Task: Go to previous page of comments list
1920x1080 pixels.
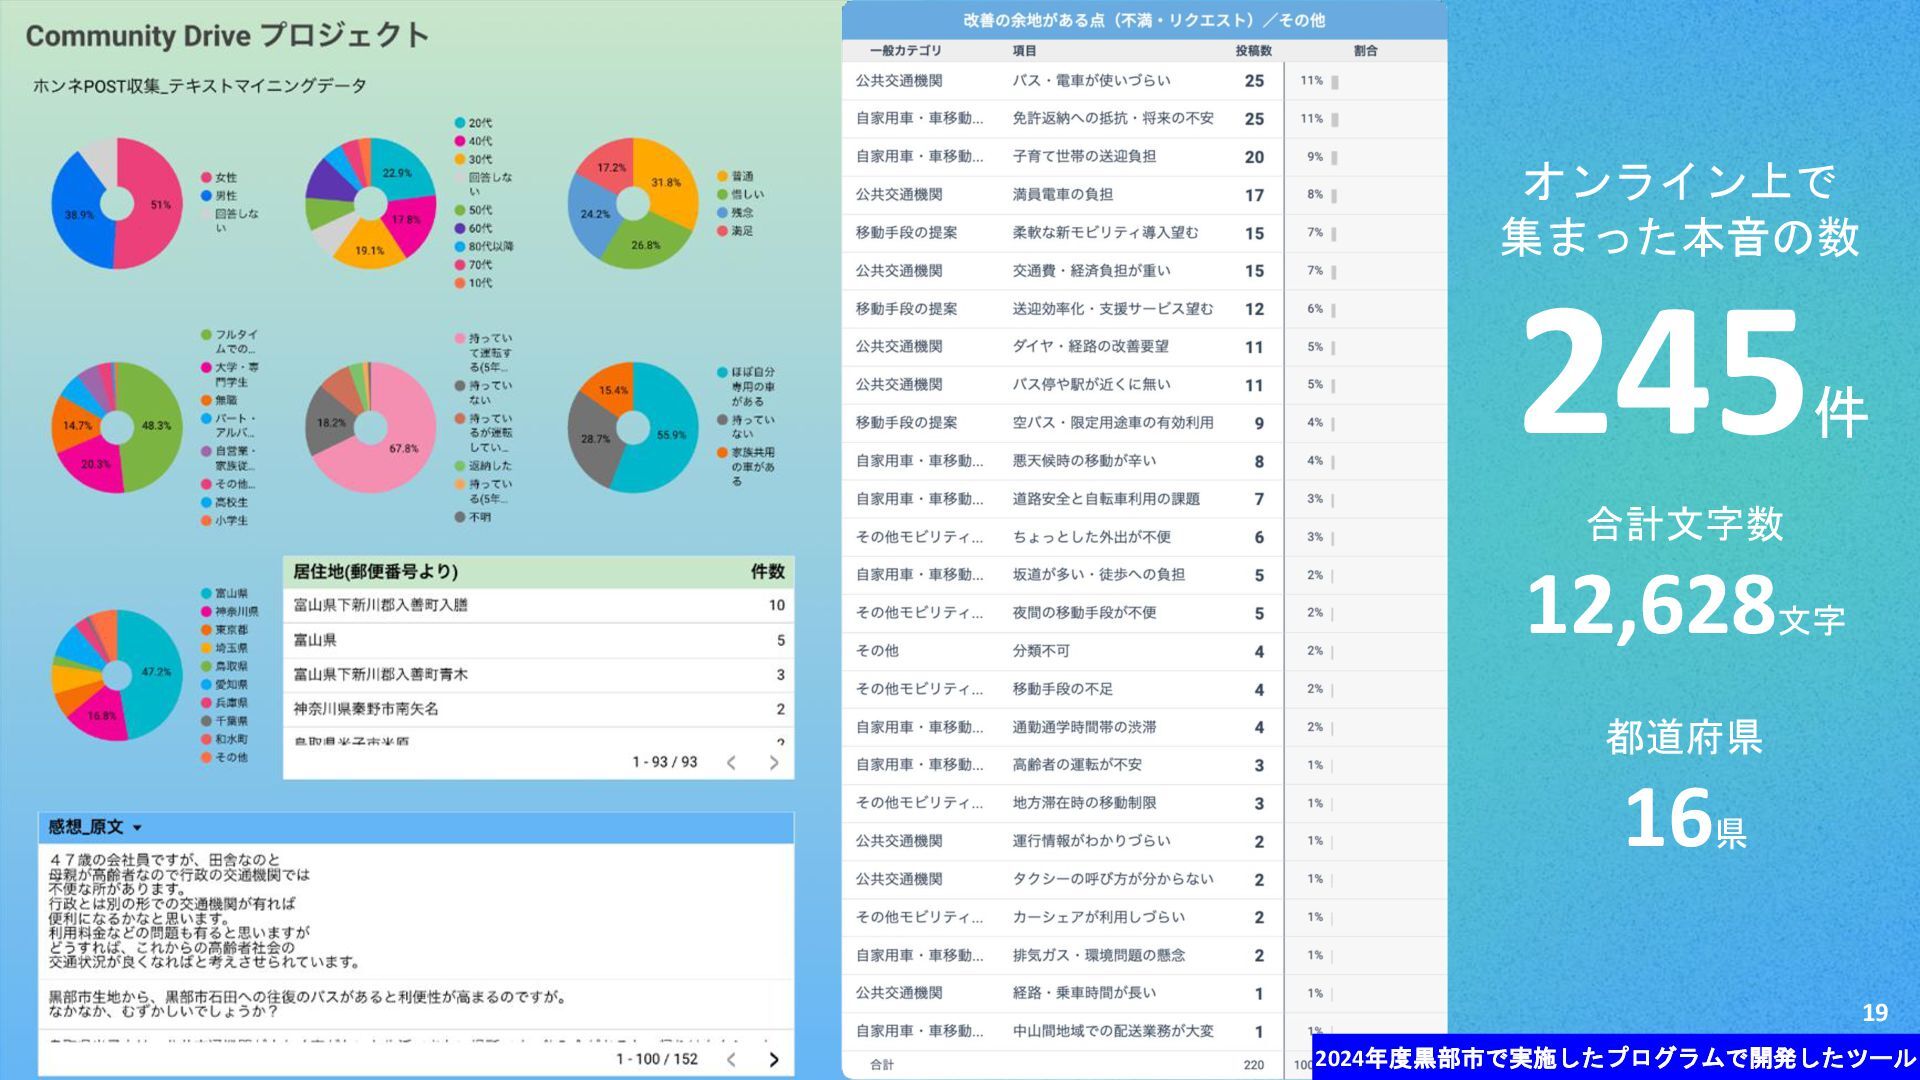Action: (x=731, y=1060)
